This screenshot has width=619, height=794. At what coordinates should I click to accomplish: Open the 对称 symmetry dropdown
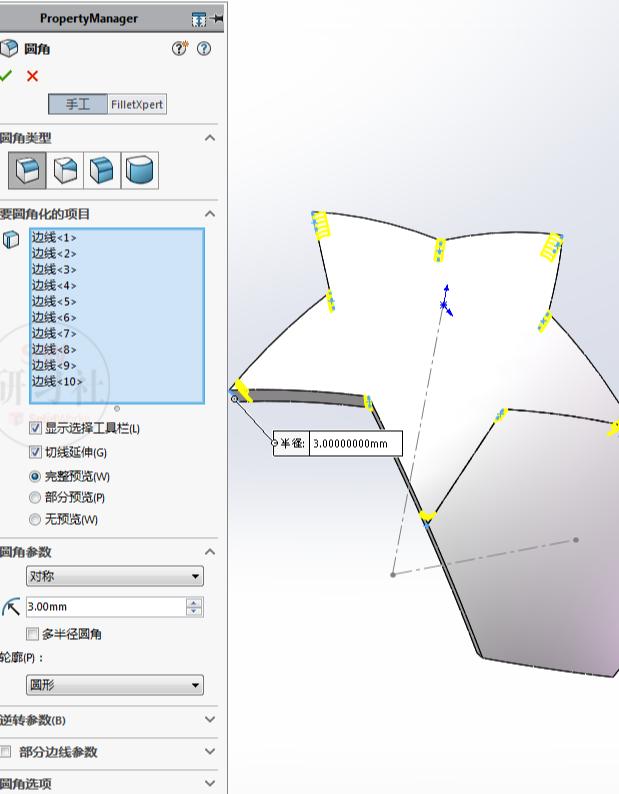[115, 576]
